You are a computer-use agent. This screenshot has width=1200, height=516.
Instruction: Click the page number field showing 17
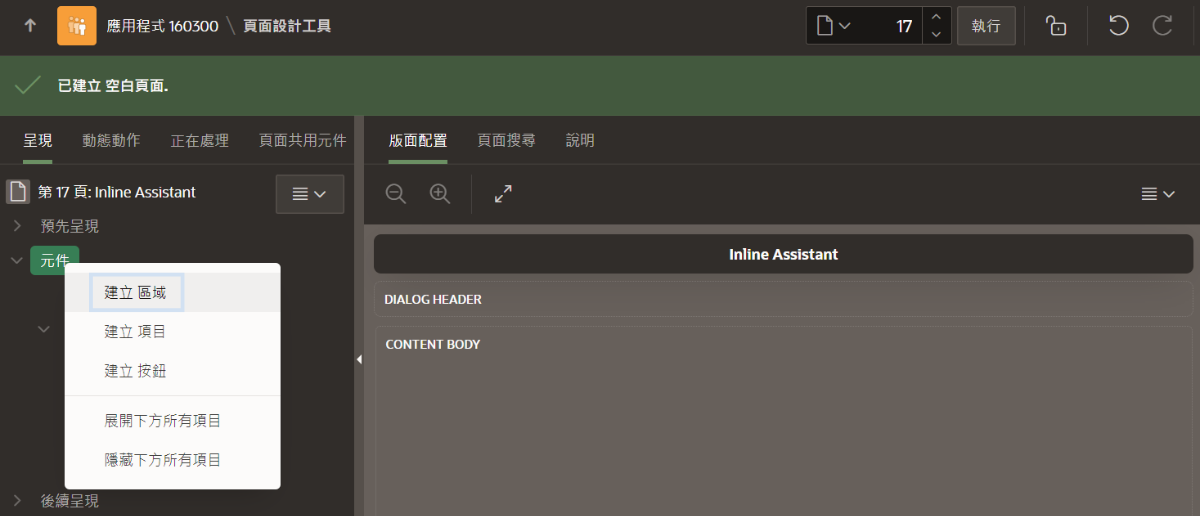click(x=891, y=26)
